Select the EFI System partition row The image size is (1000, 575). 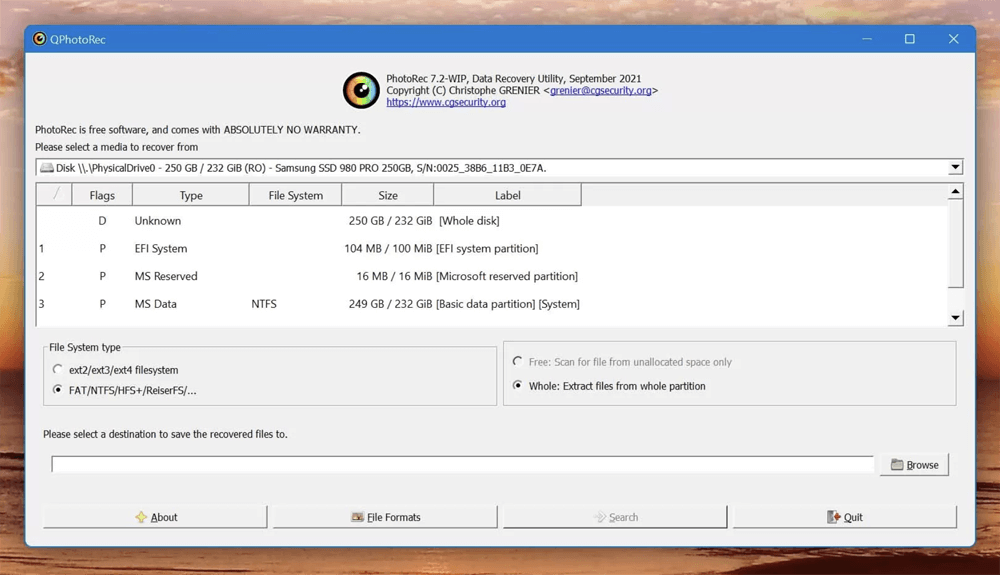[492, 249]
